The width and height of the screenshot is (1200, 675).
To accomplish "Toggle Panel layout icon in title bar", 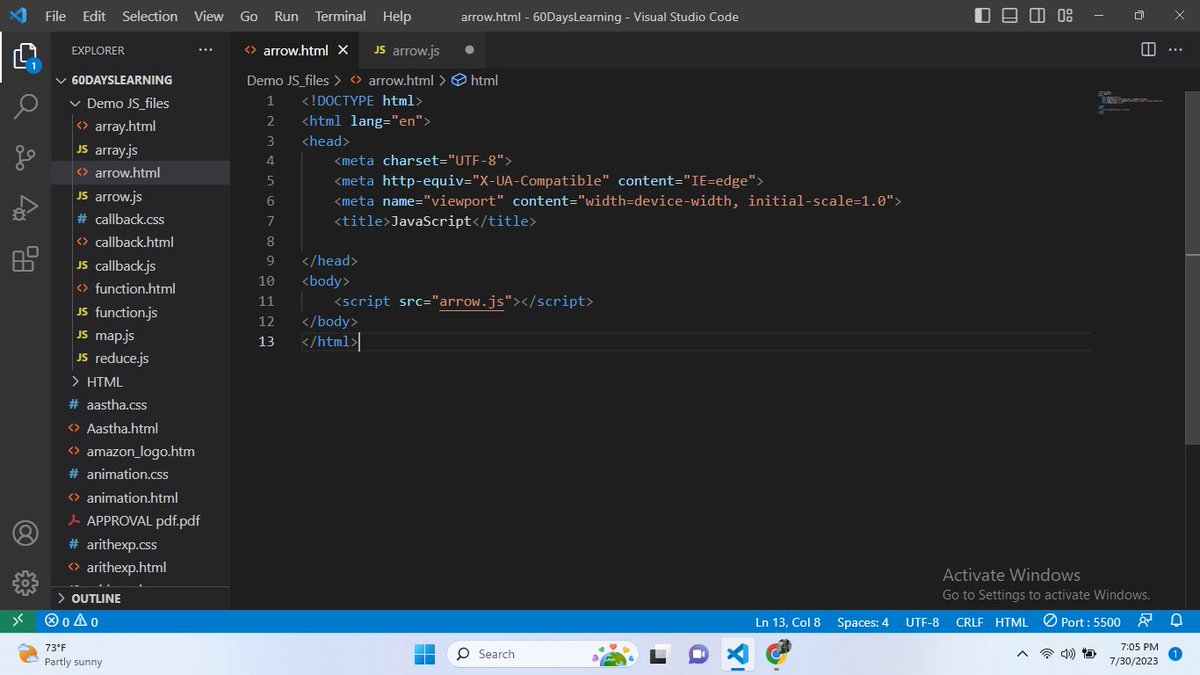I will (x=1010, y=16).
